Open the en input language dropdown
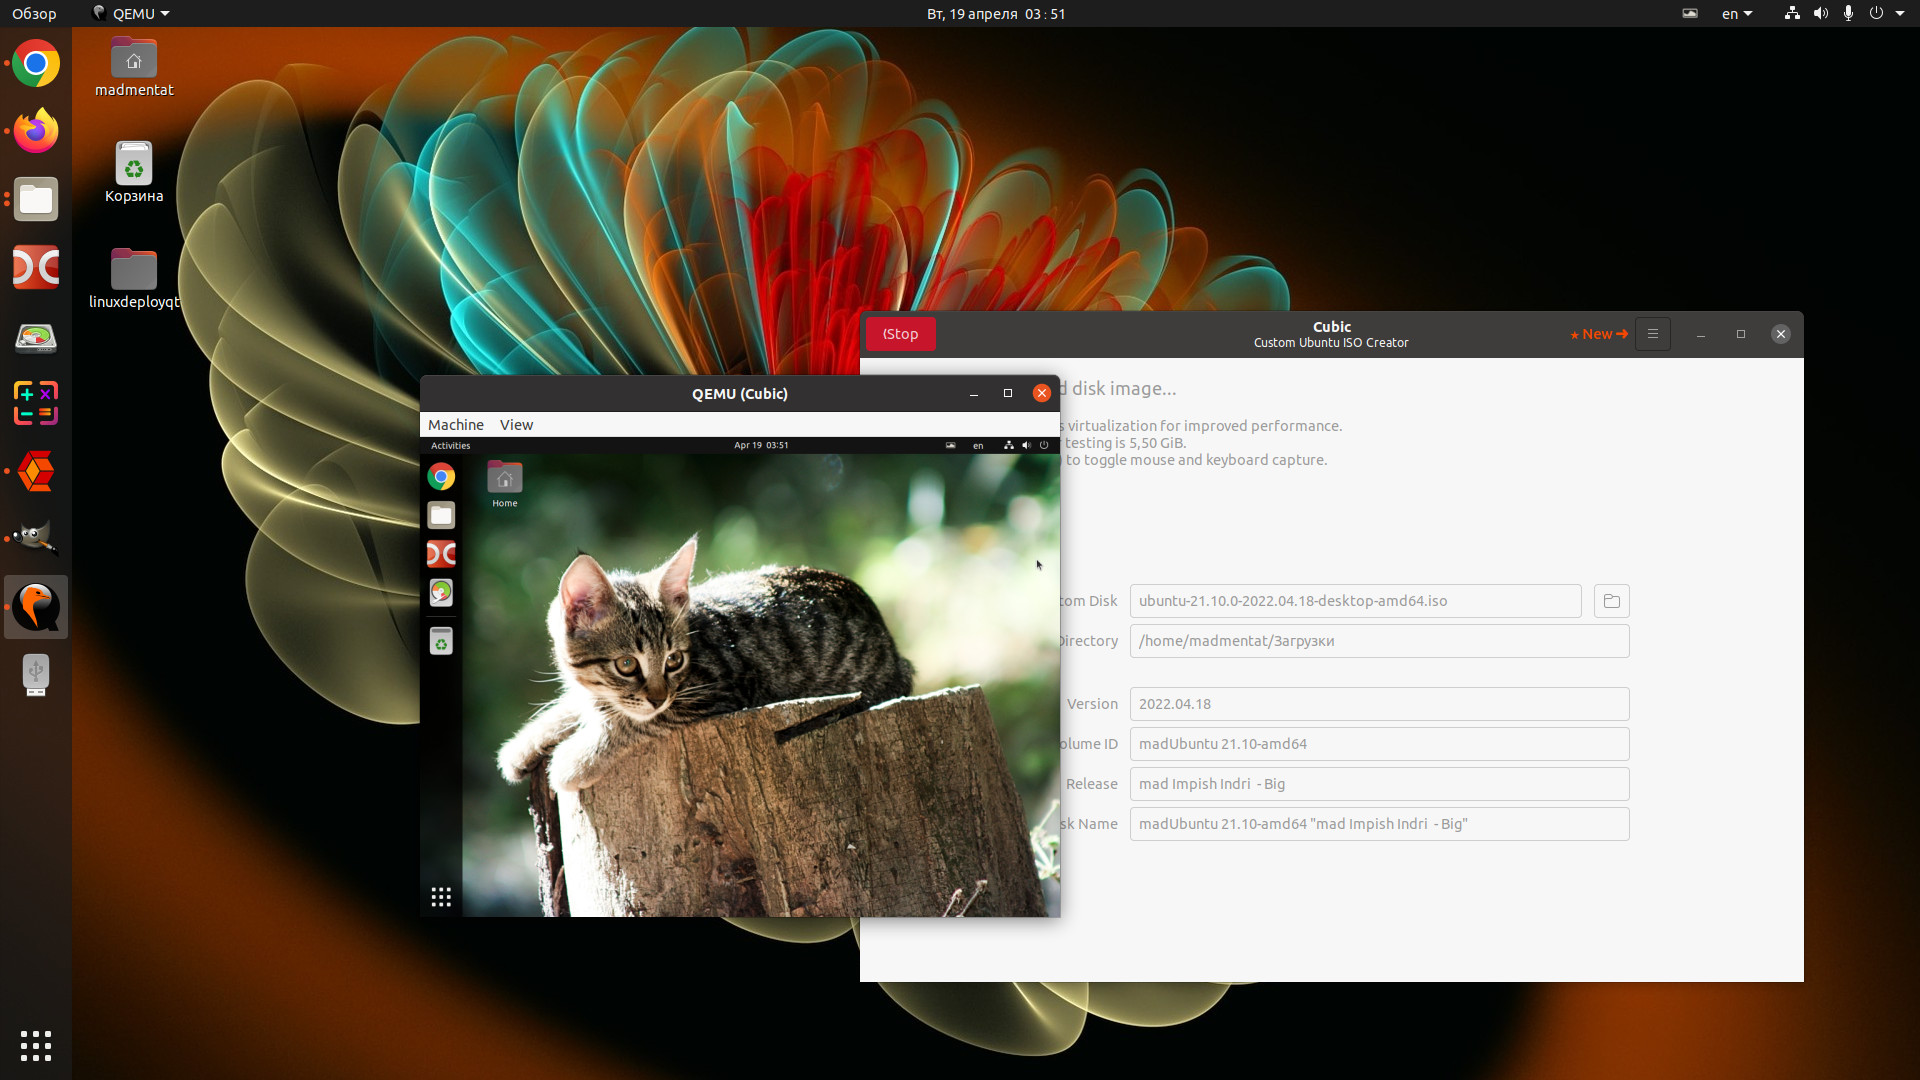Viewport: 1920px width, 1080px height. [x=1737, y=13]
